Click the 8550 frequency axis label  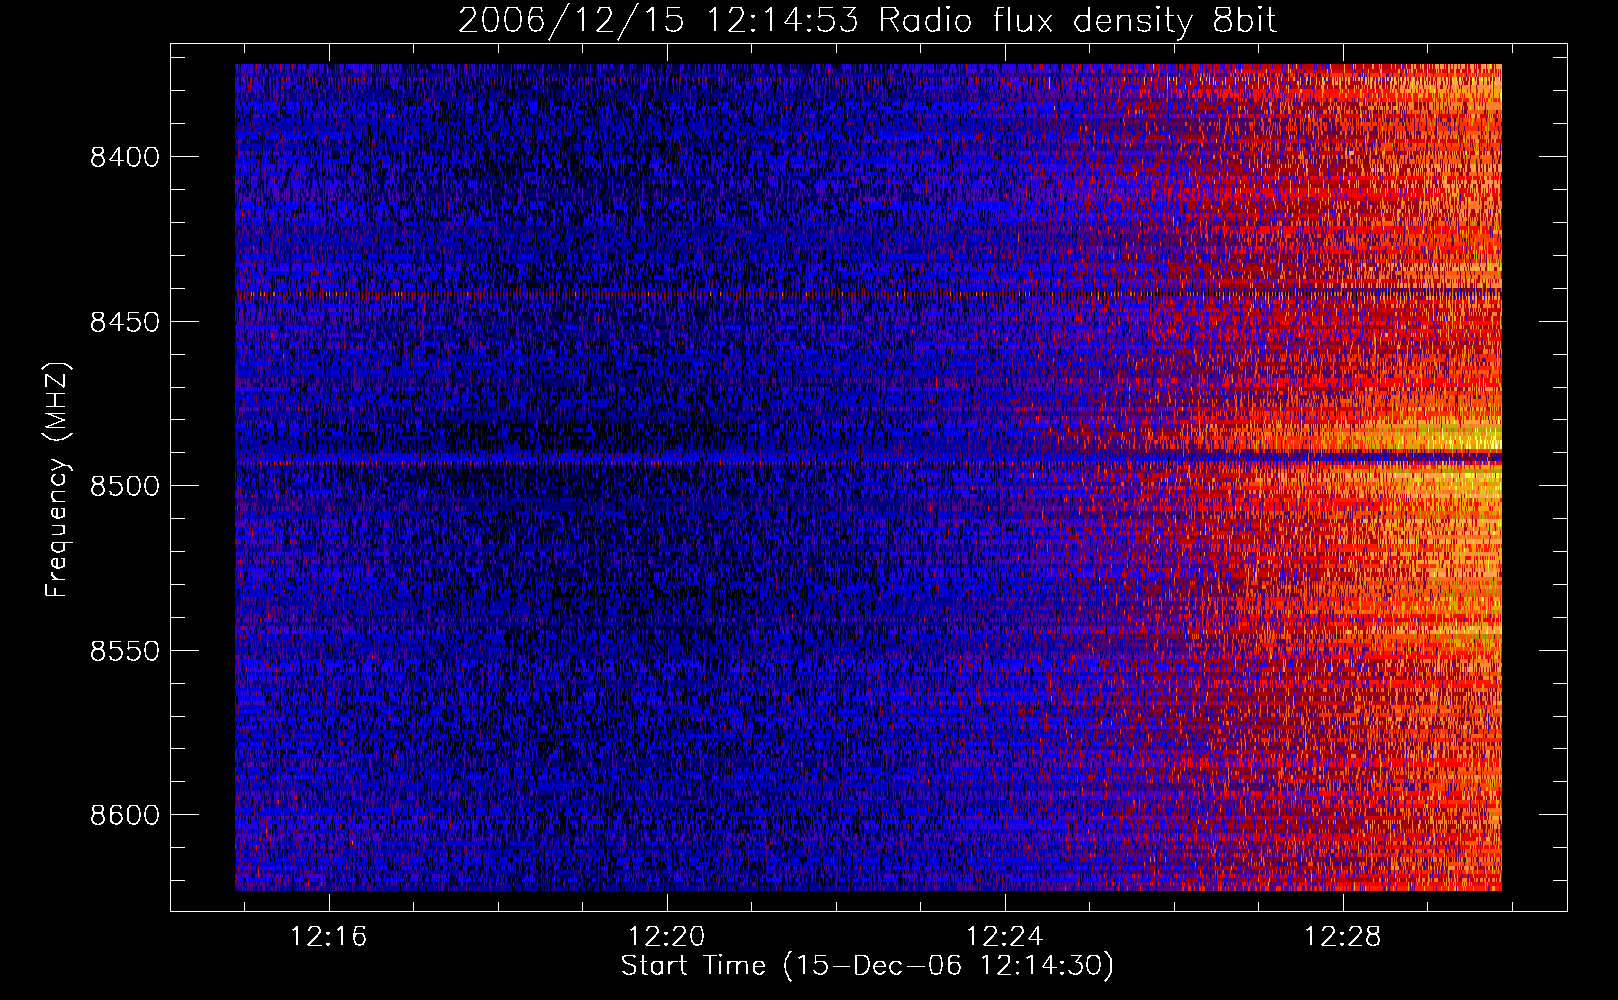(124, 651)
